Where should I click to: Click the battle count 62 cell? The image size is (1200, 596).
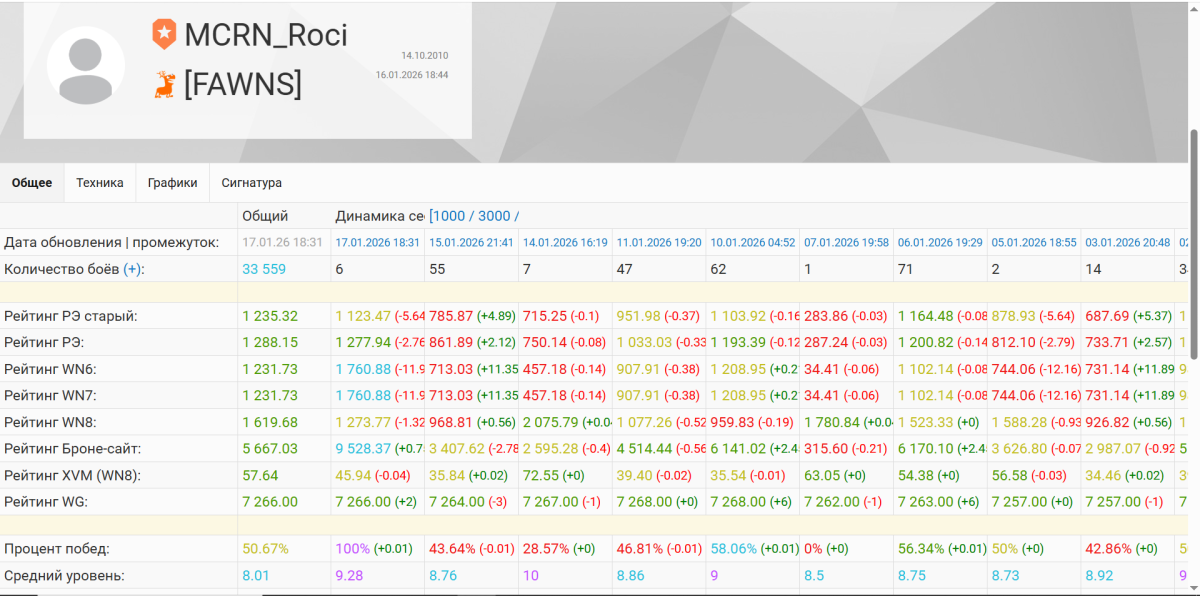click(718, 269)
